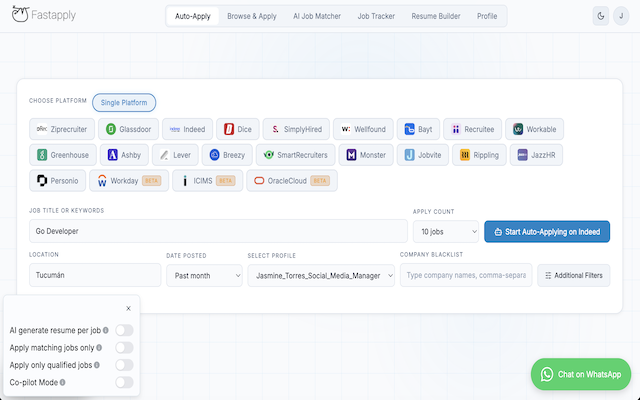The width and height of the screenshot is (640, 400).
Task: Open the Date Posted Past month dropdown
Action: [204, 276]
